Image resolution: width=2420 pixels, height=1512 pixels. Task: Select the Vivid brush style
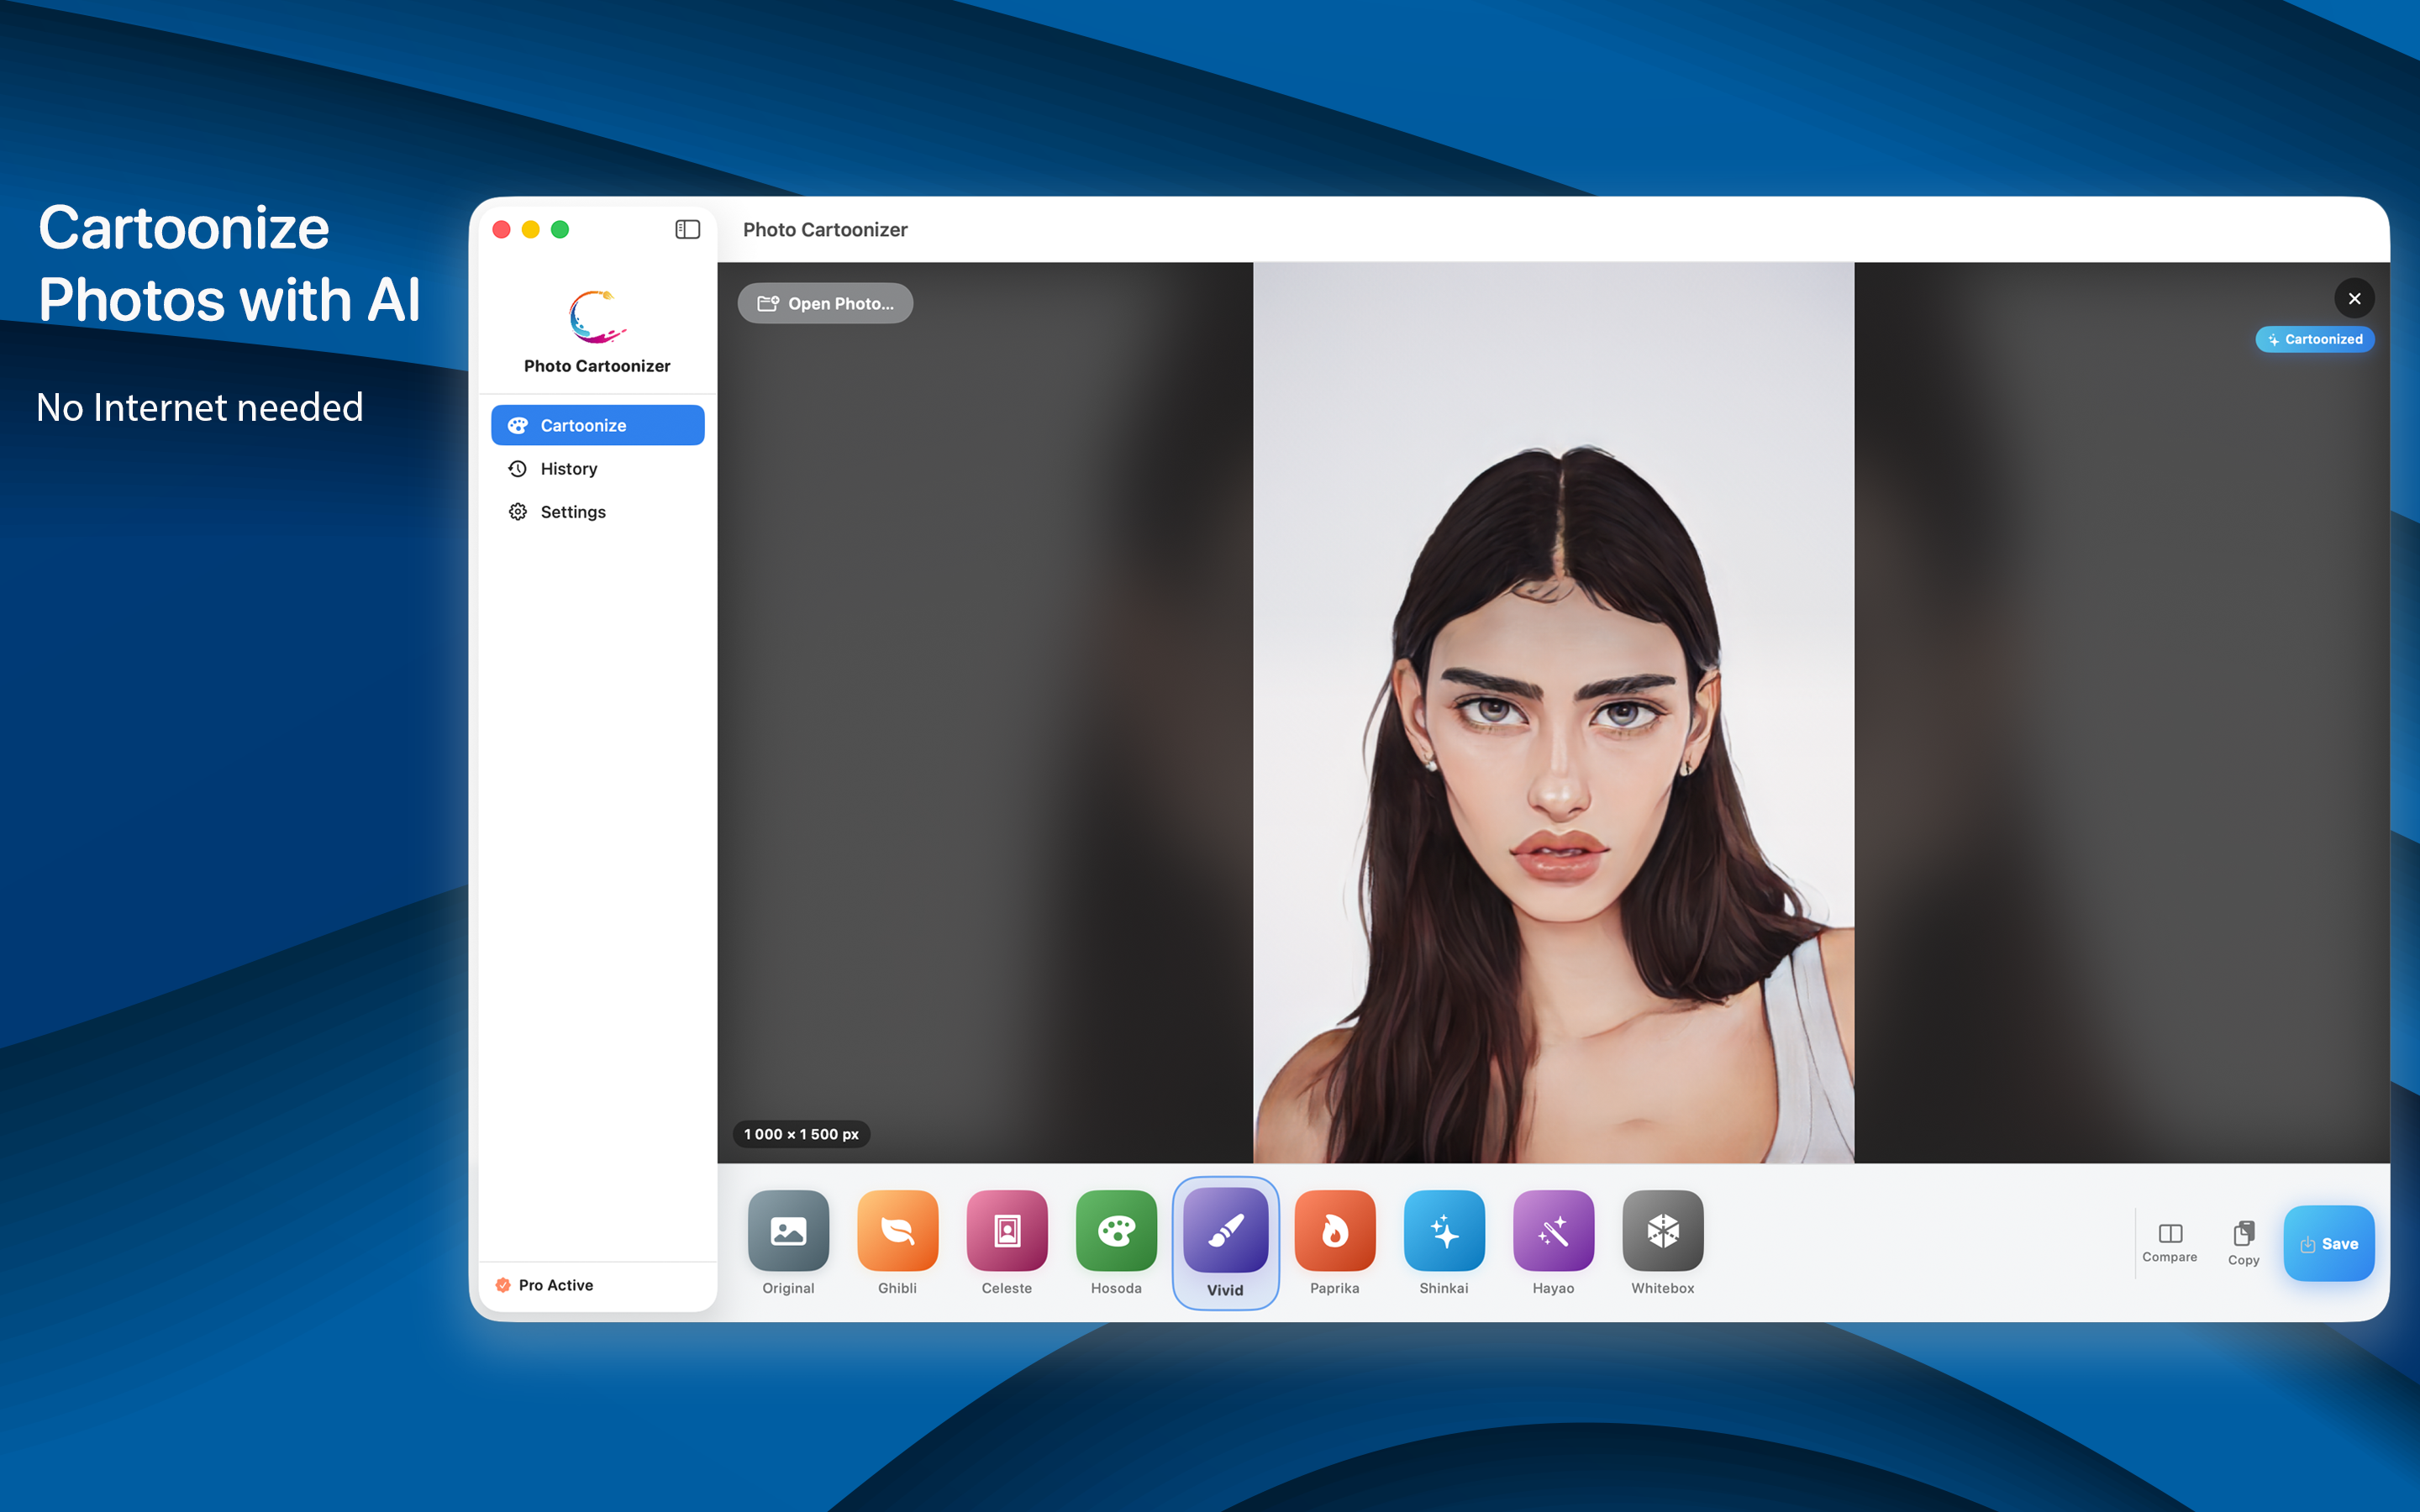[1225, 1243]
